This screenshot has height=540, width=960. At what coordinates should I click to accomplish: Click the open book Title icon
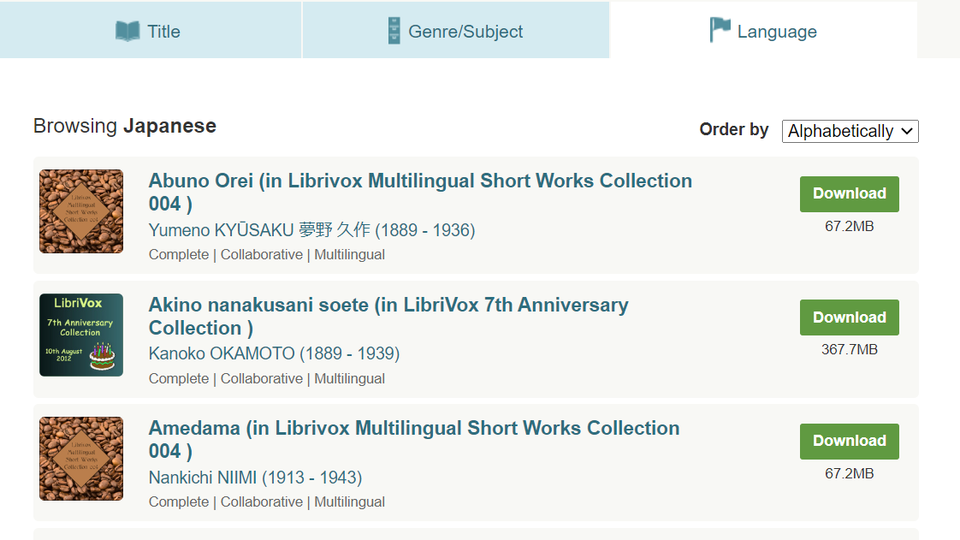127,31
